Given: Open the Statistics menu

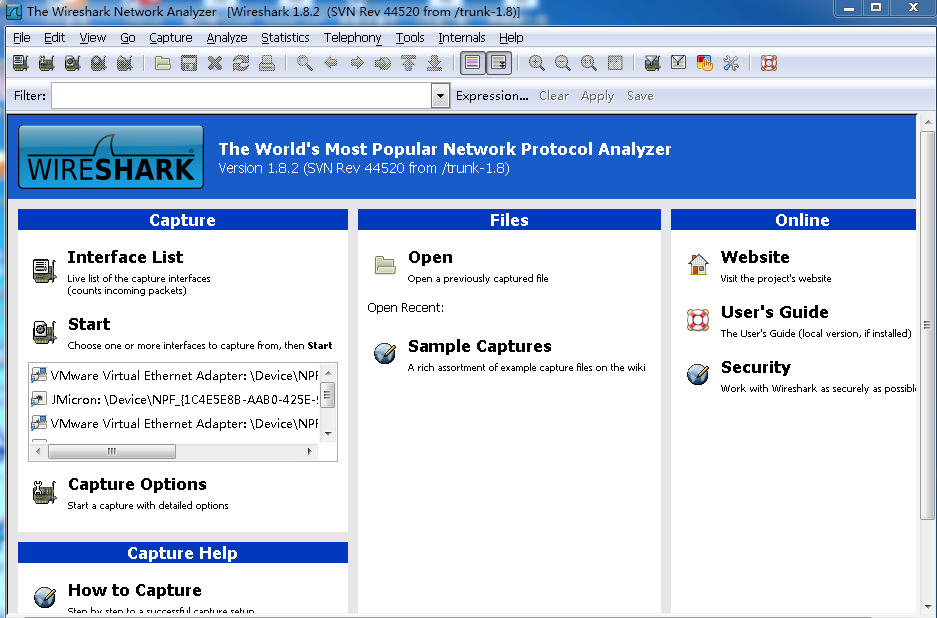Looking at the screenshot, I should (x=285, y=38).
